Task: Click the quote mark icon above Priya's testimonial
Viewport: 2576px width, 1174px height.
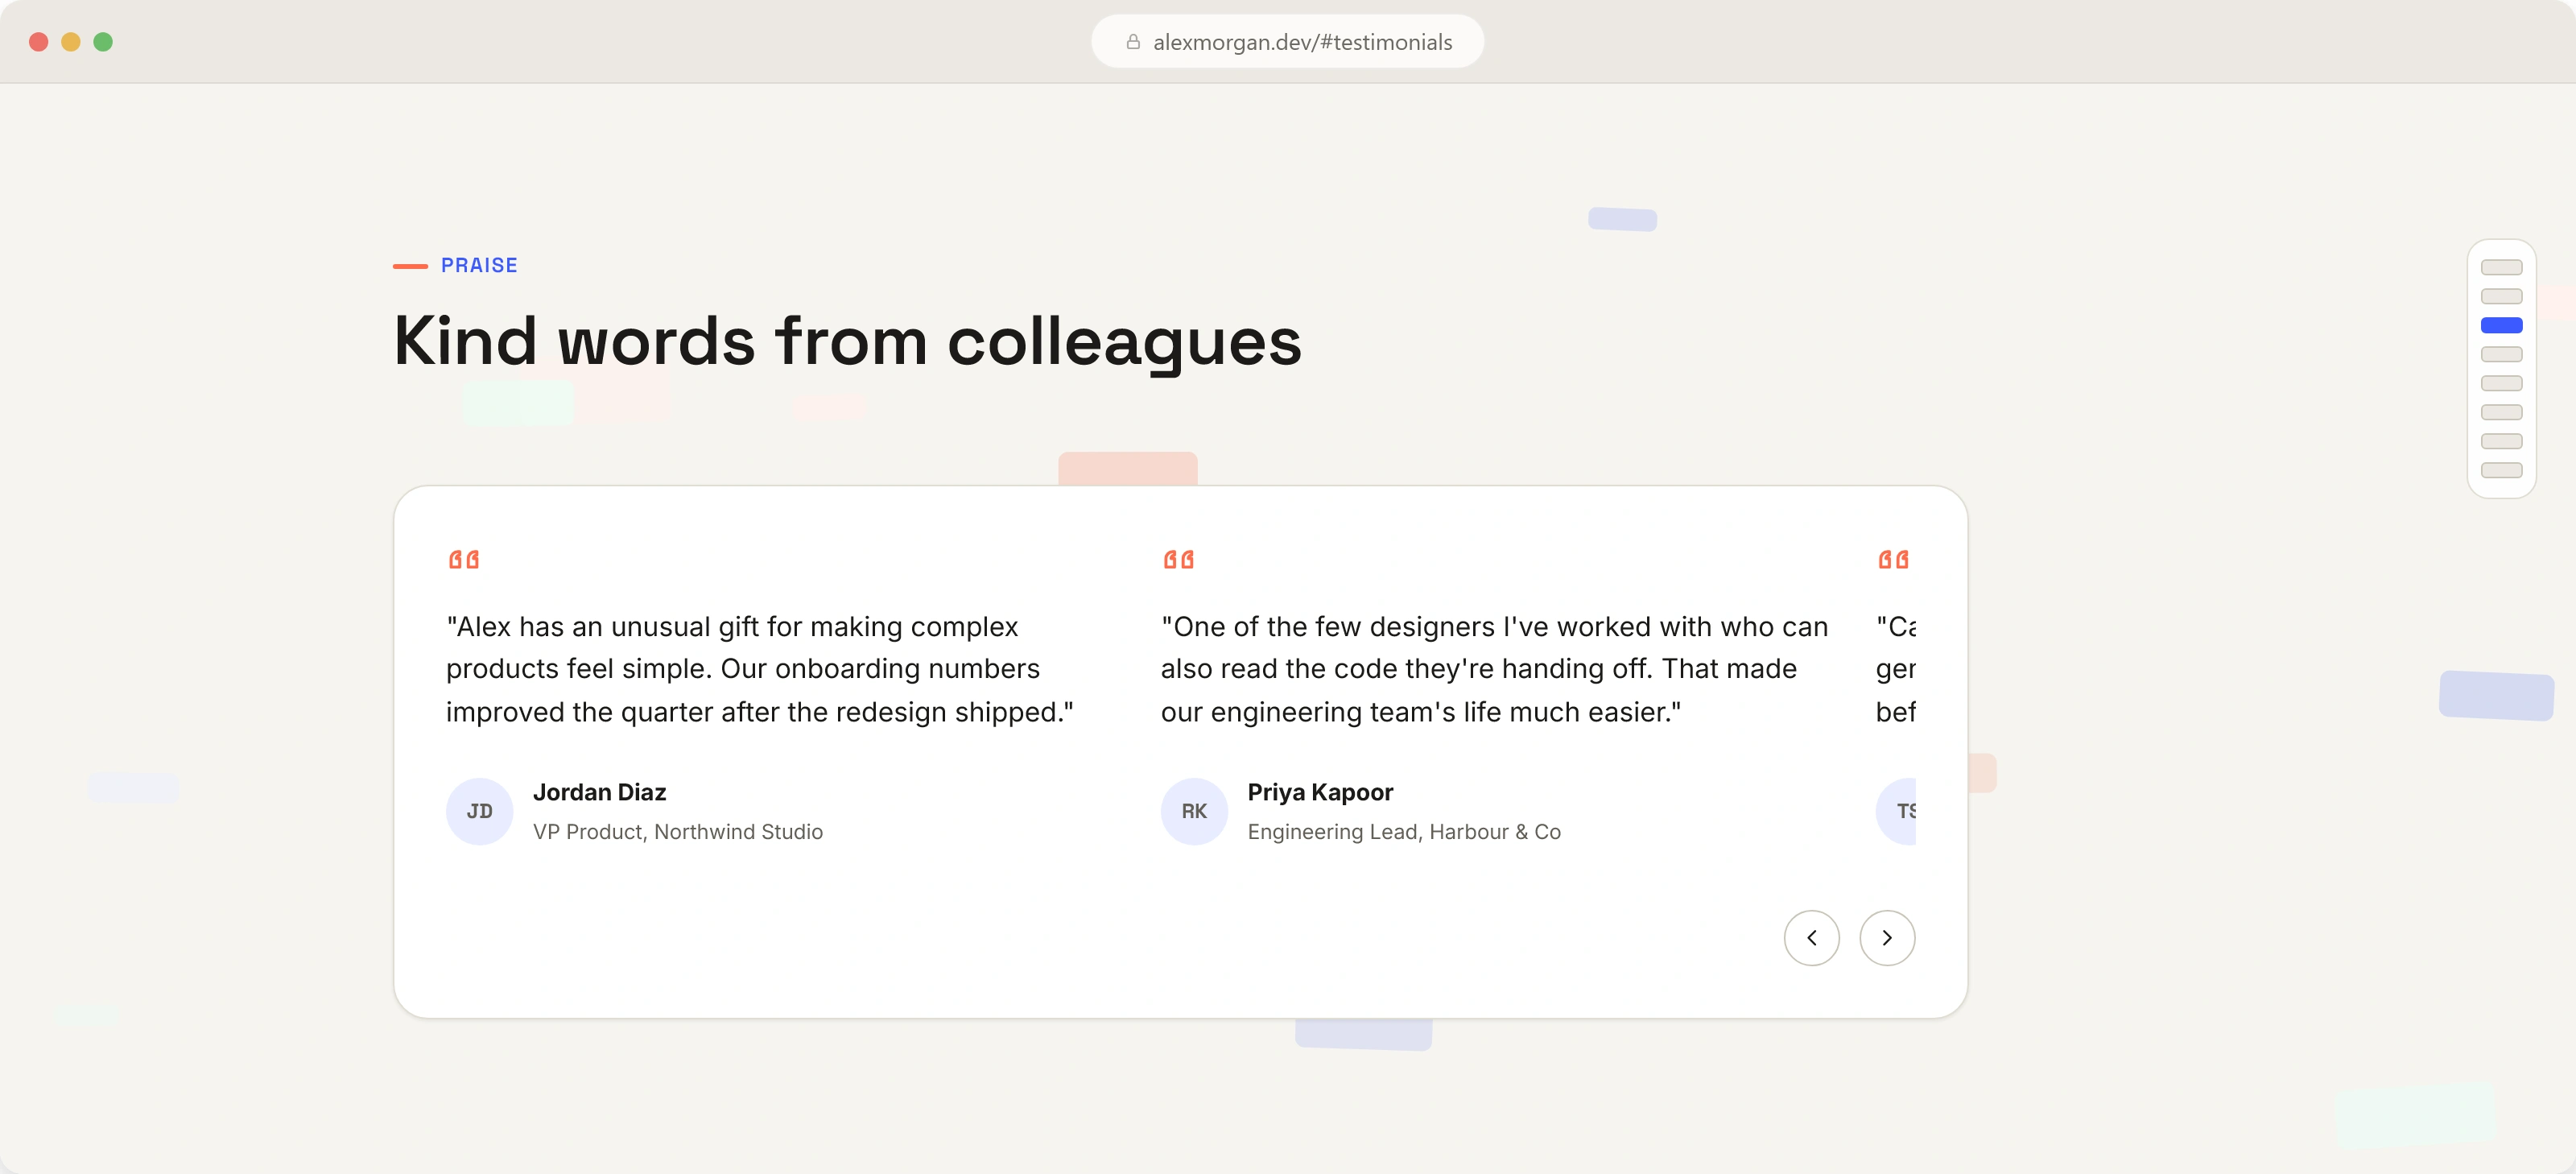Action: coord(1178,559)
